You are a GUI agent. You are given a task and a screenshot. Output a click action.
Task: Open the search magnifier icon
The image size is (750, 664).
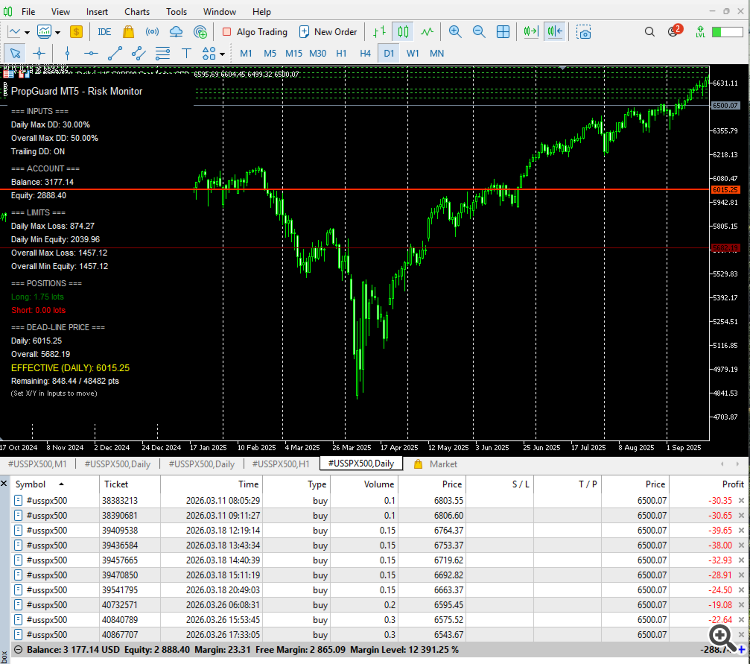pos(649,32)
